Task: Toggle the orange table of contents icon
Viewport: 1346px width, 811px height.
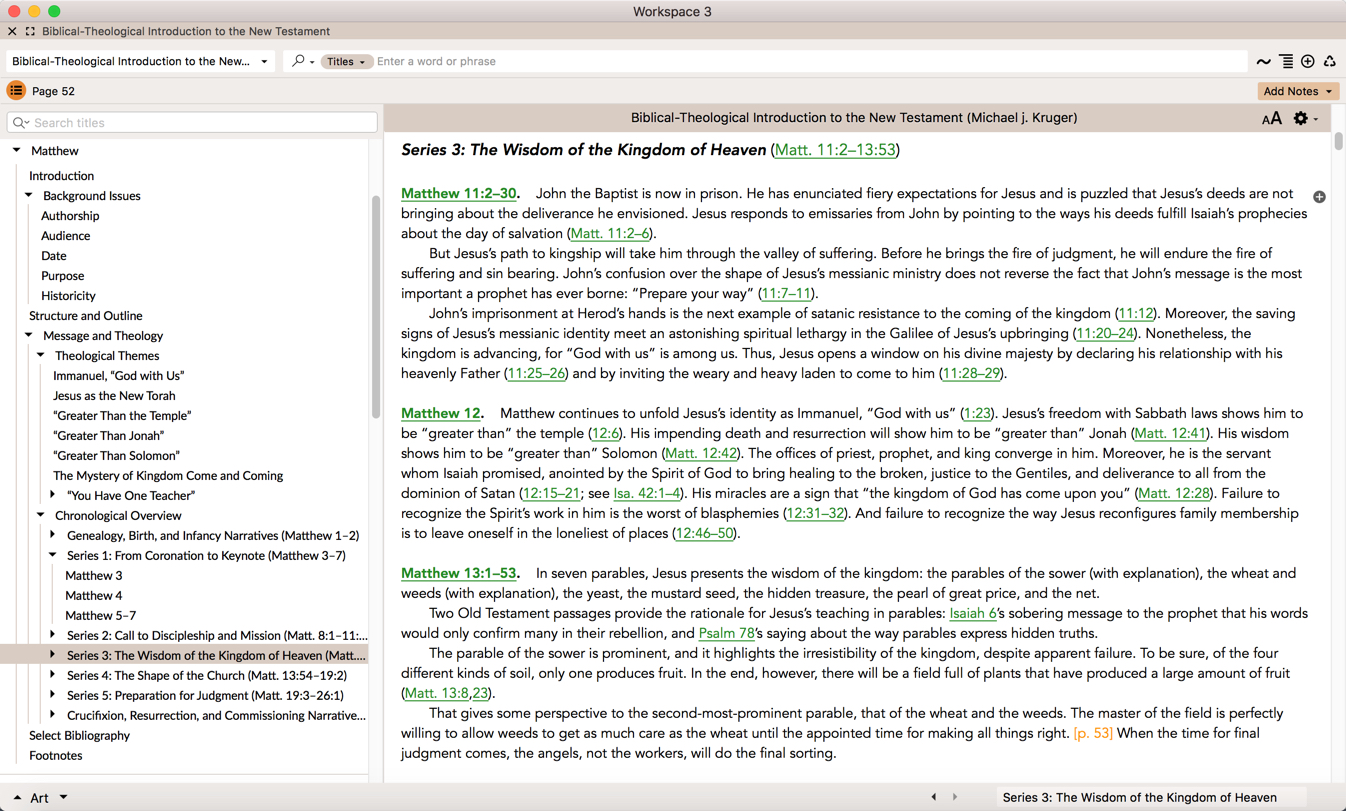Action: click(16, 91)
